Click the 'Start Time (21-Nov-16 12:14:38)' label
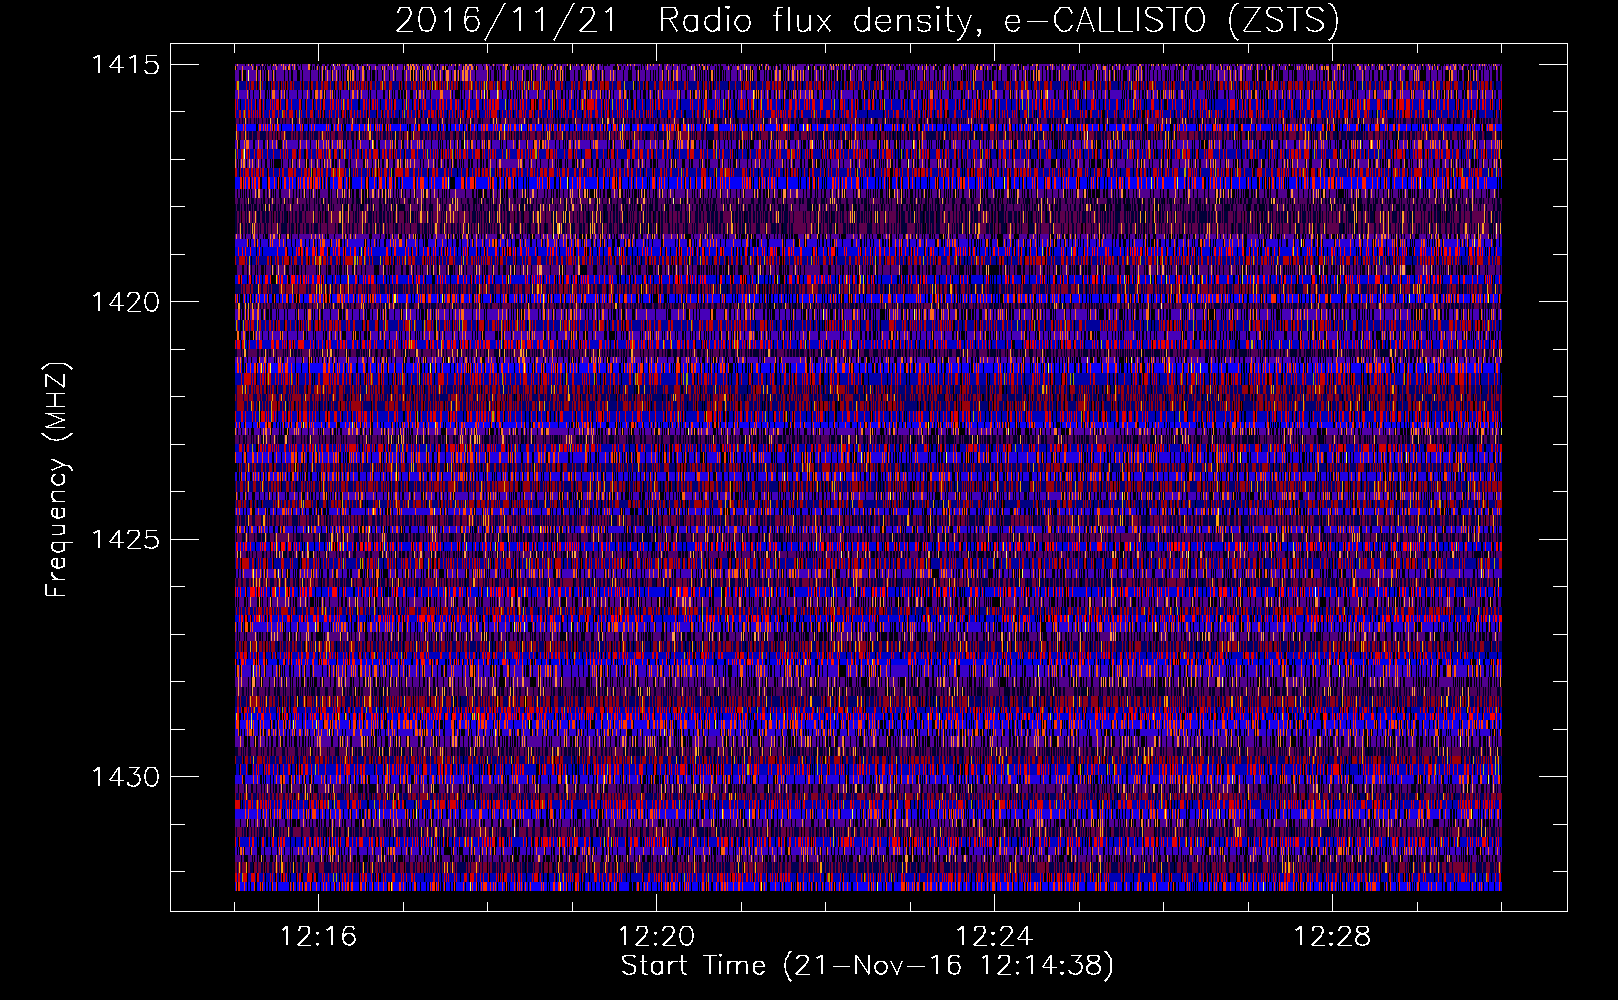The height and width of the screenshot is (1000, 1618). click(867, 966)
